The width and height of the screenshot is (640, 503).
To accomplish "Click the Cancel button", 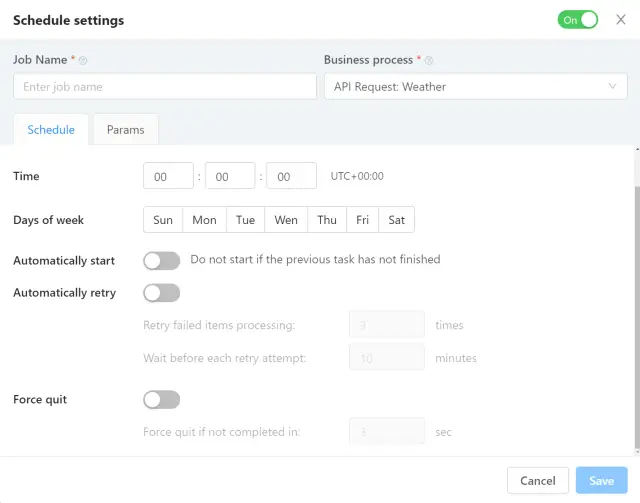I will click(x=538, y=480).
